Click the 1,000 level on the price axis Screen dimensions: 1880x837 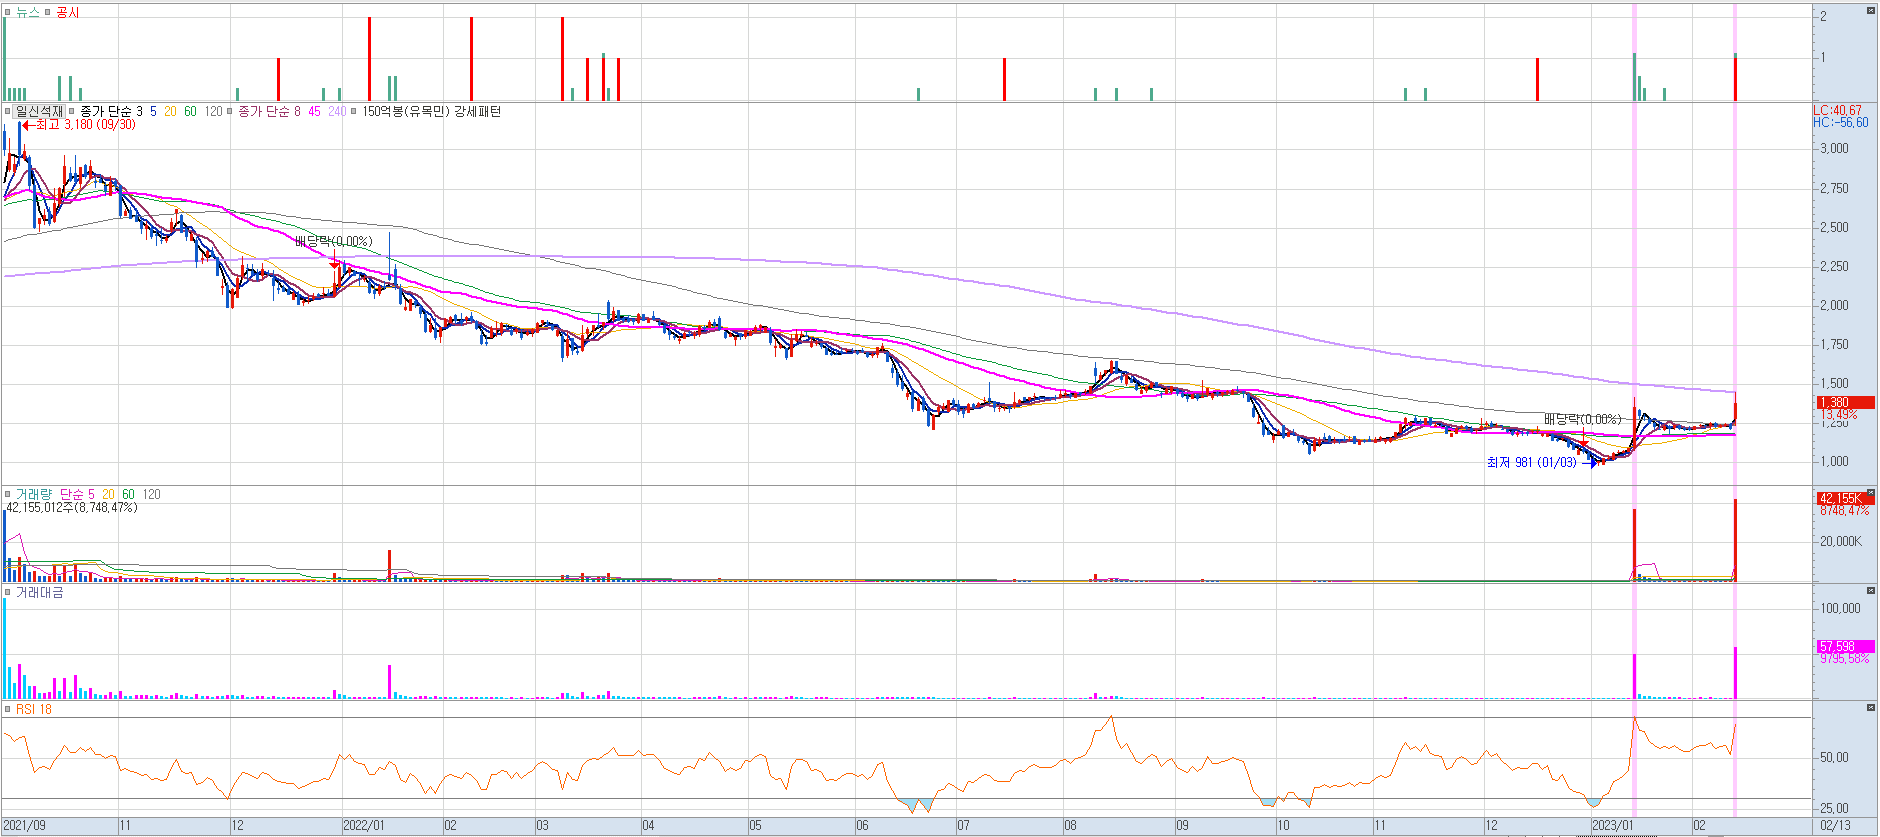pos(1834,462)
